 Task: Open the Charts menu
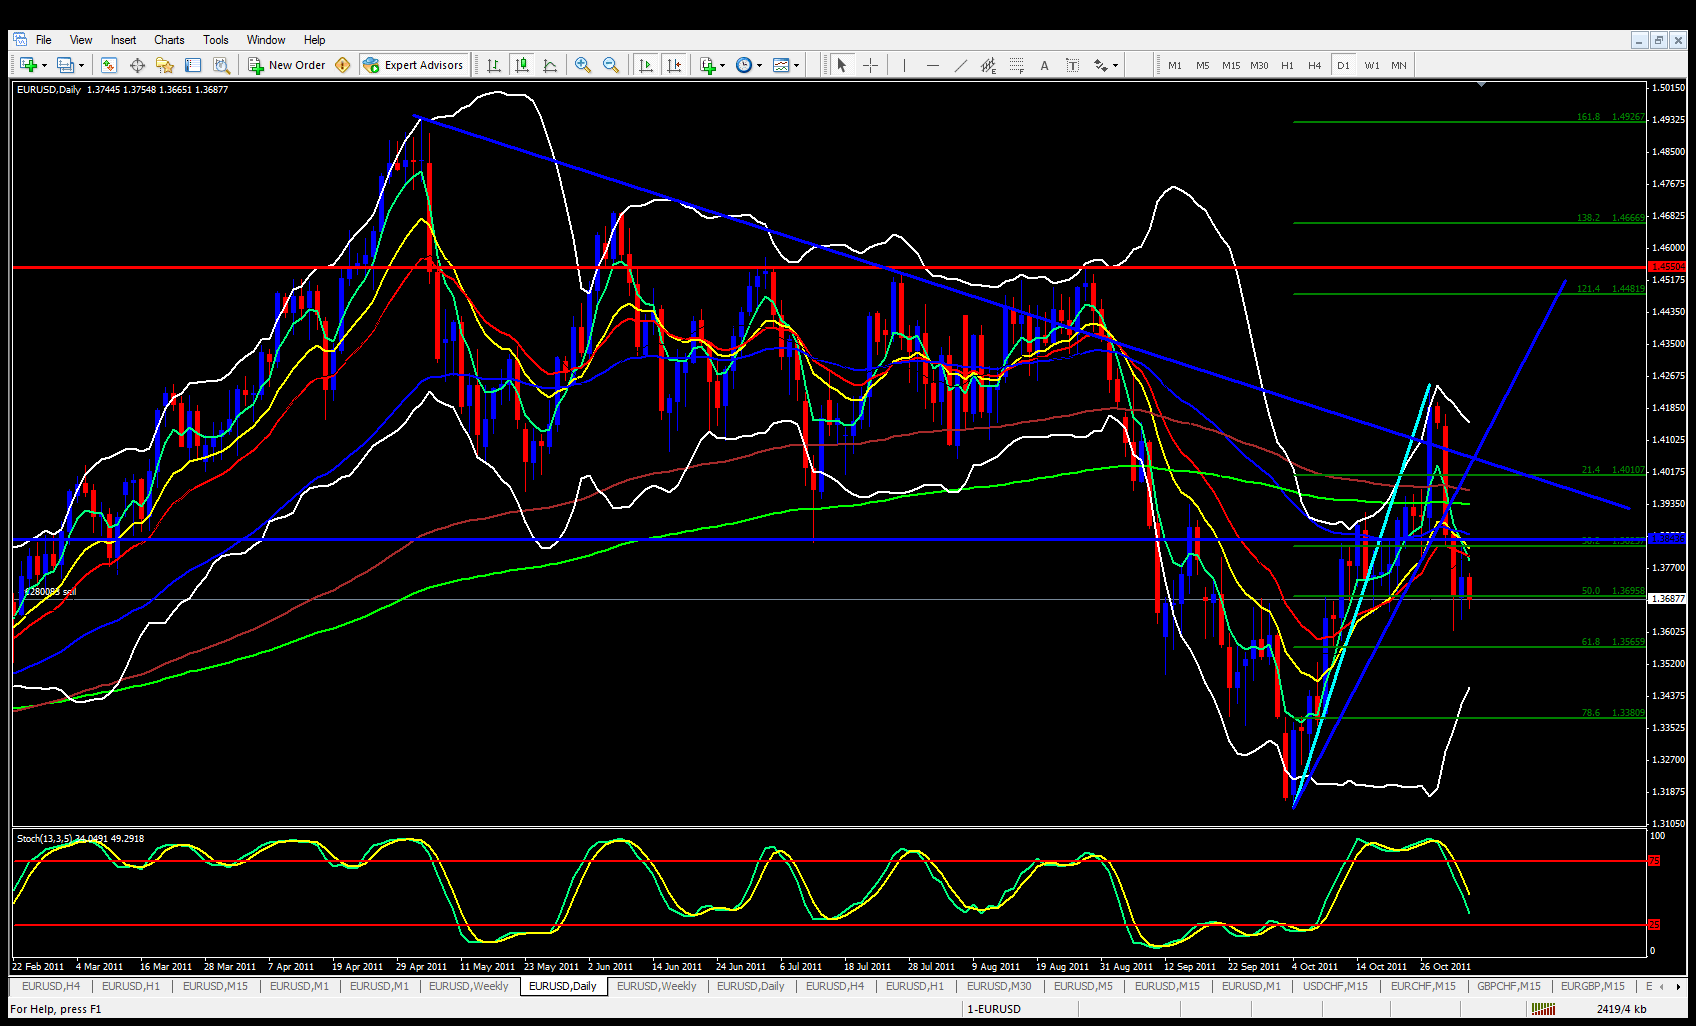coord(169,40)
